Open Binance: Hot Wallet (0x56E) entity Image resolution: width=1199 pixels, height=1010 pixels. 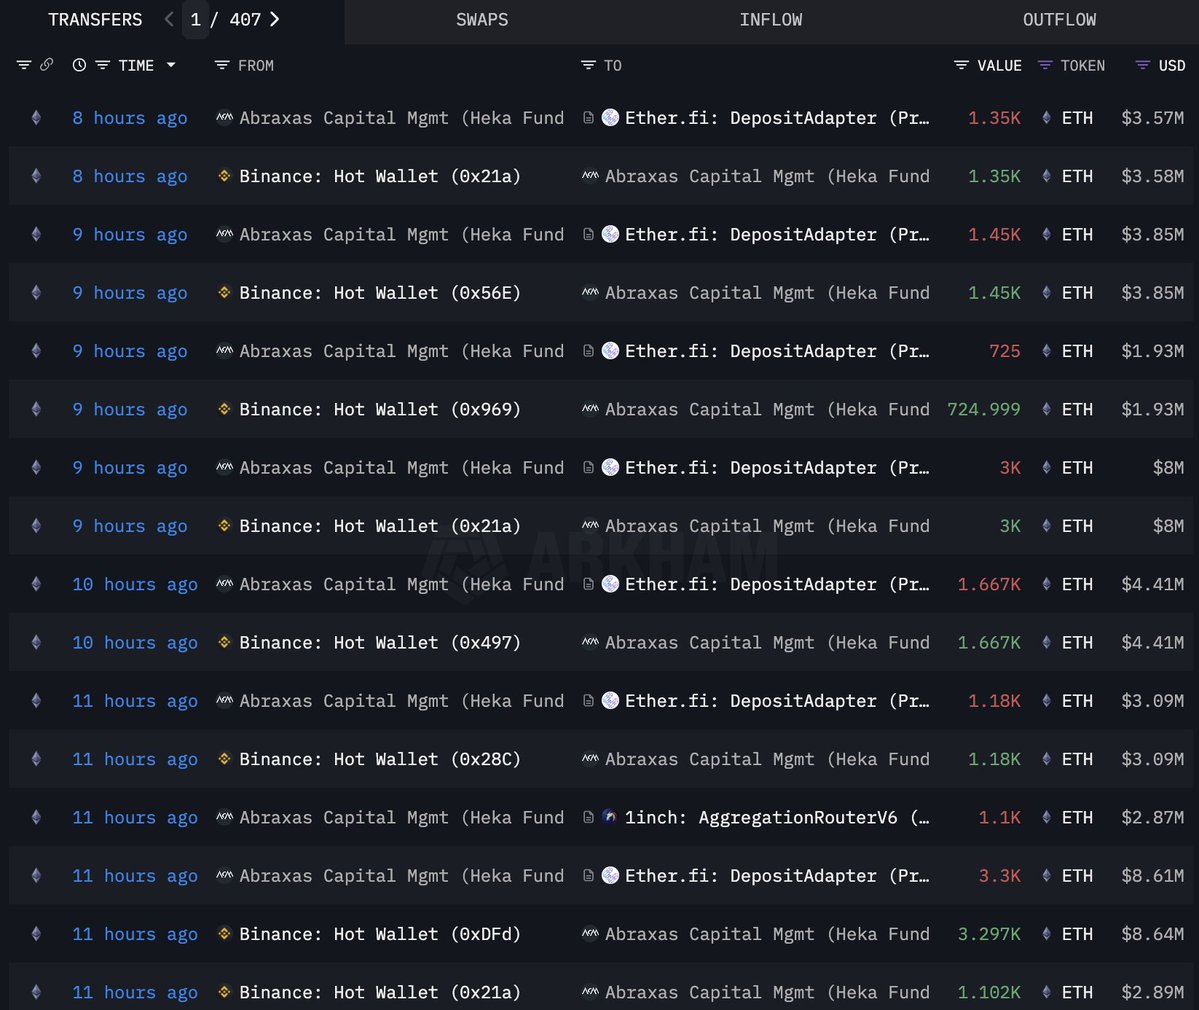point(379,293)
